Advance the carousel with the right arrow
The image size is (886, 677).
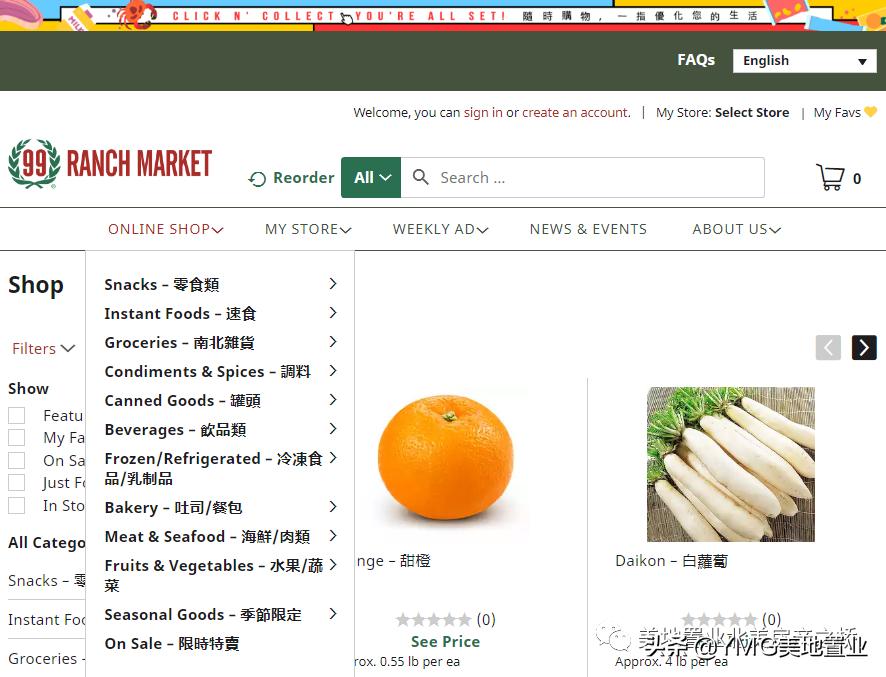pos(864,347)
